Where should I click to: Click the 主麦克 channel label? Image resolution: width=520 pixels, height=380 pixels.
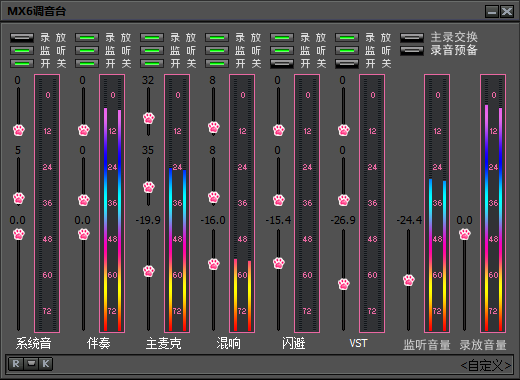coord(164,343)
